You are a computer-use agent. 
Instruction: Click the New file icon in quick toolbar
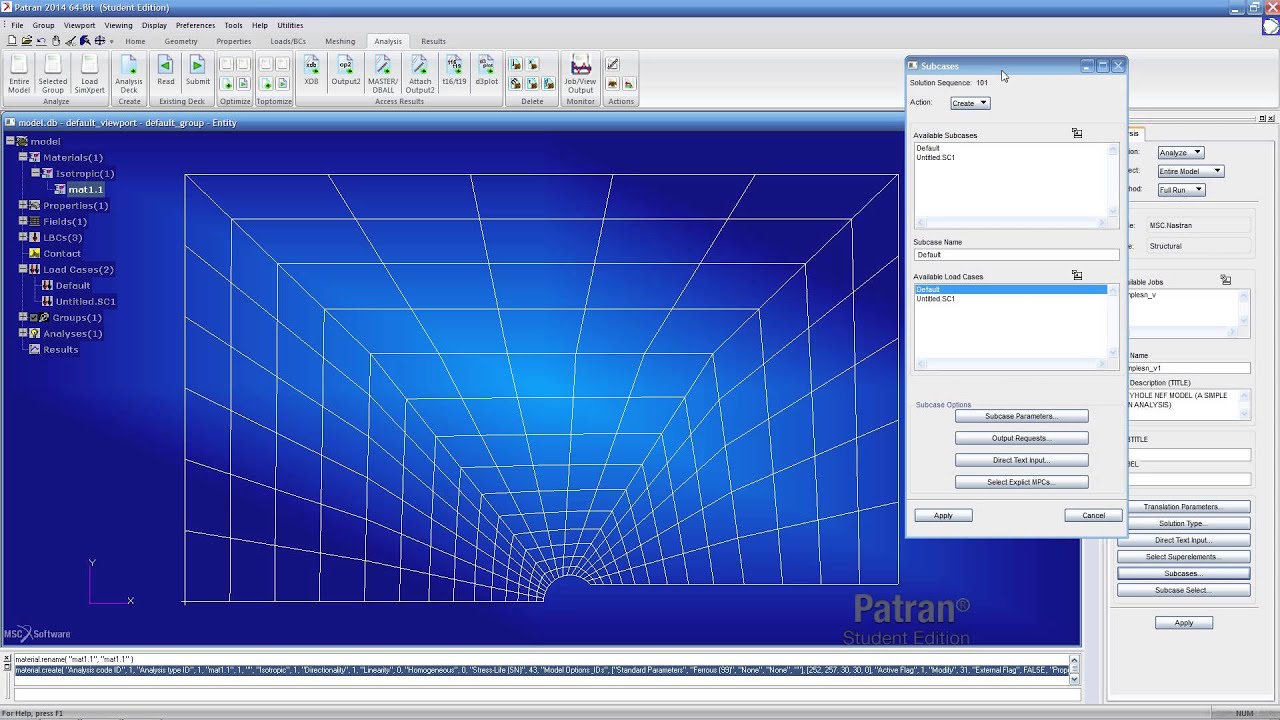(x=12, y=41)
